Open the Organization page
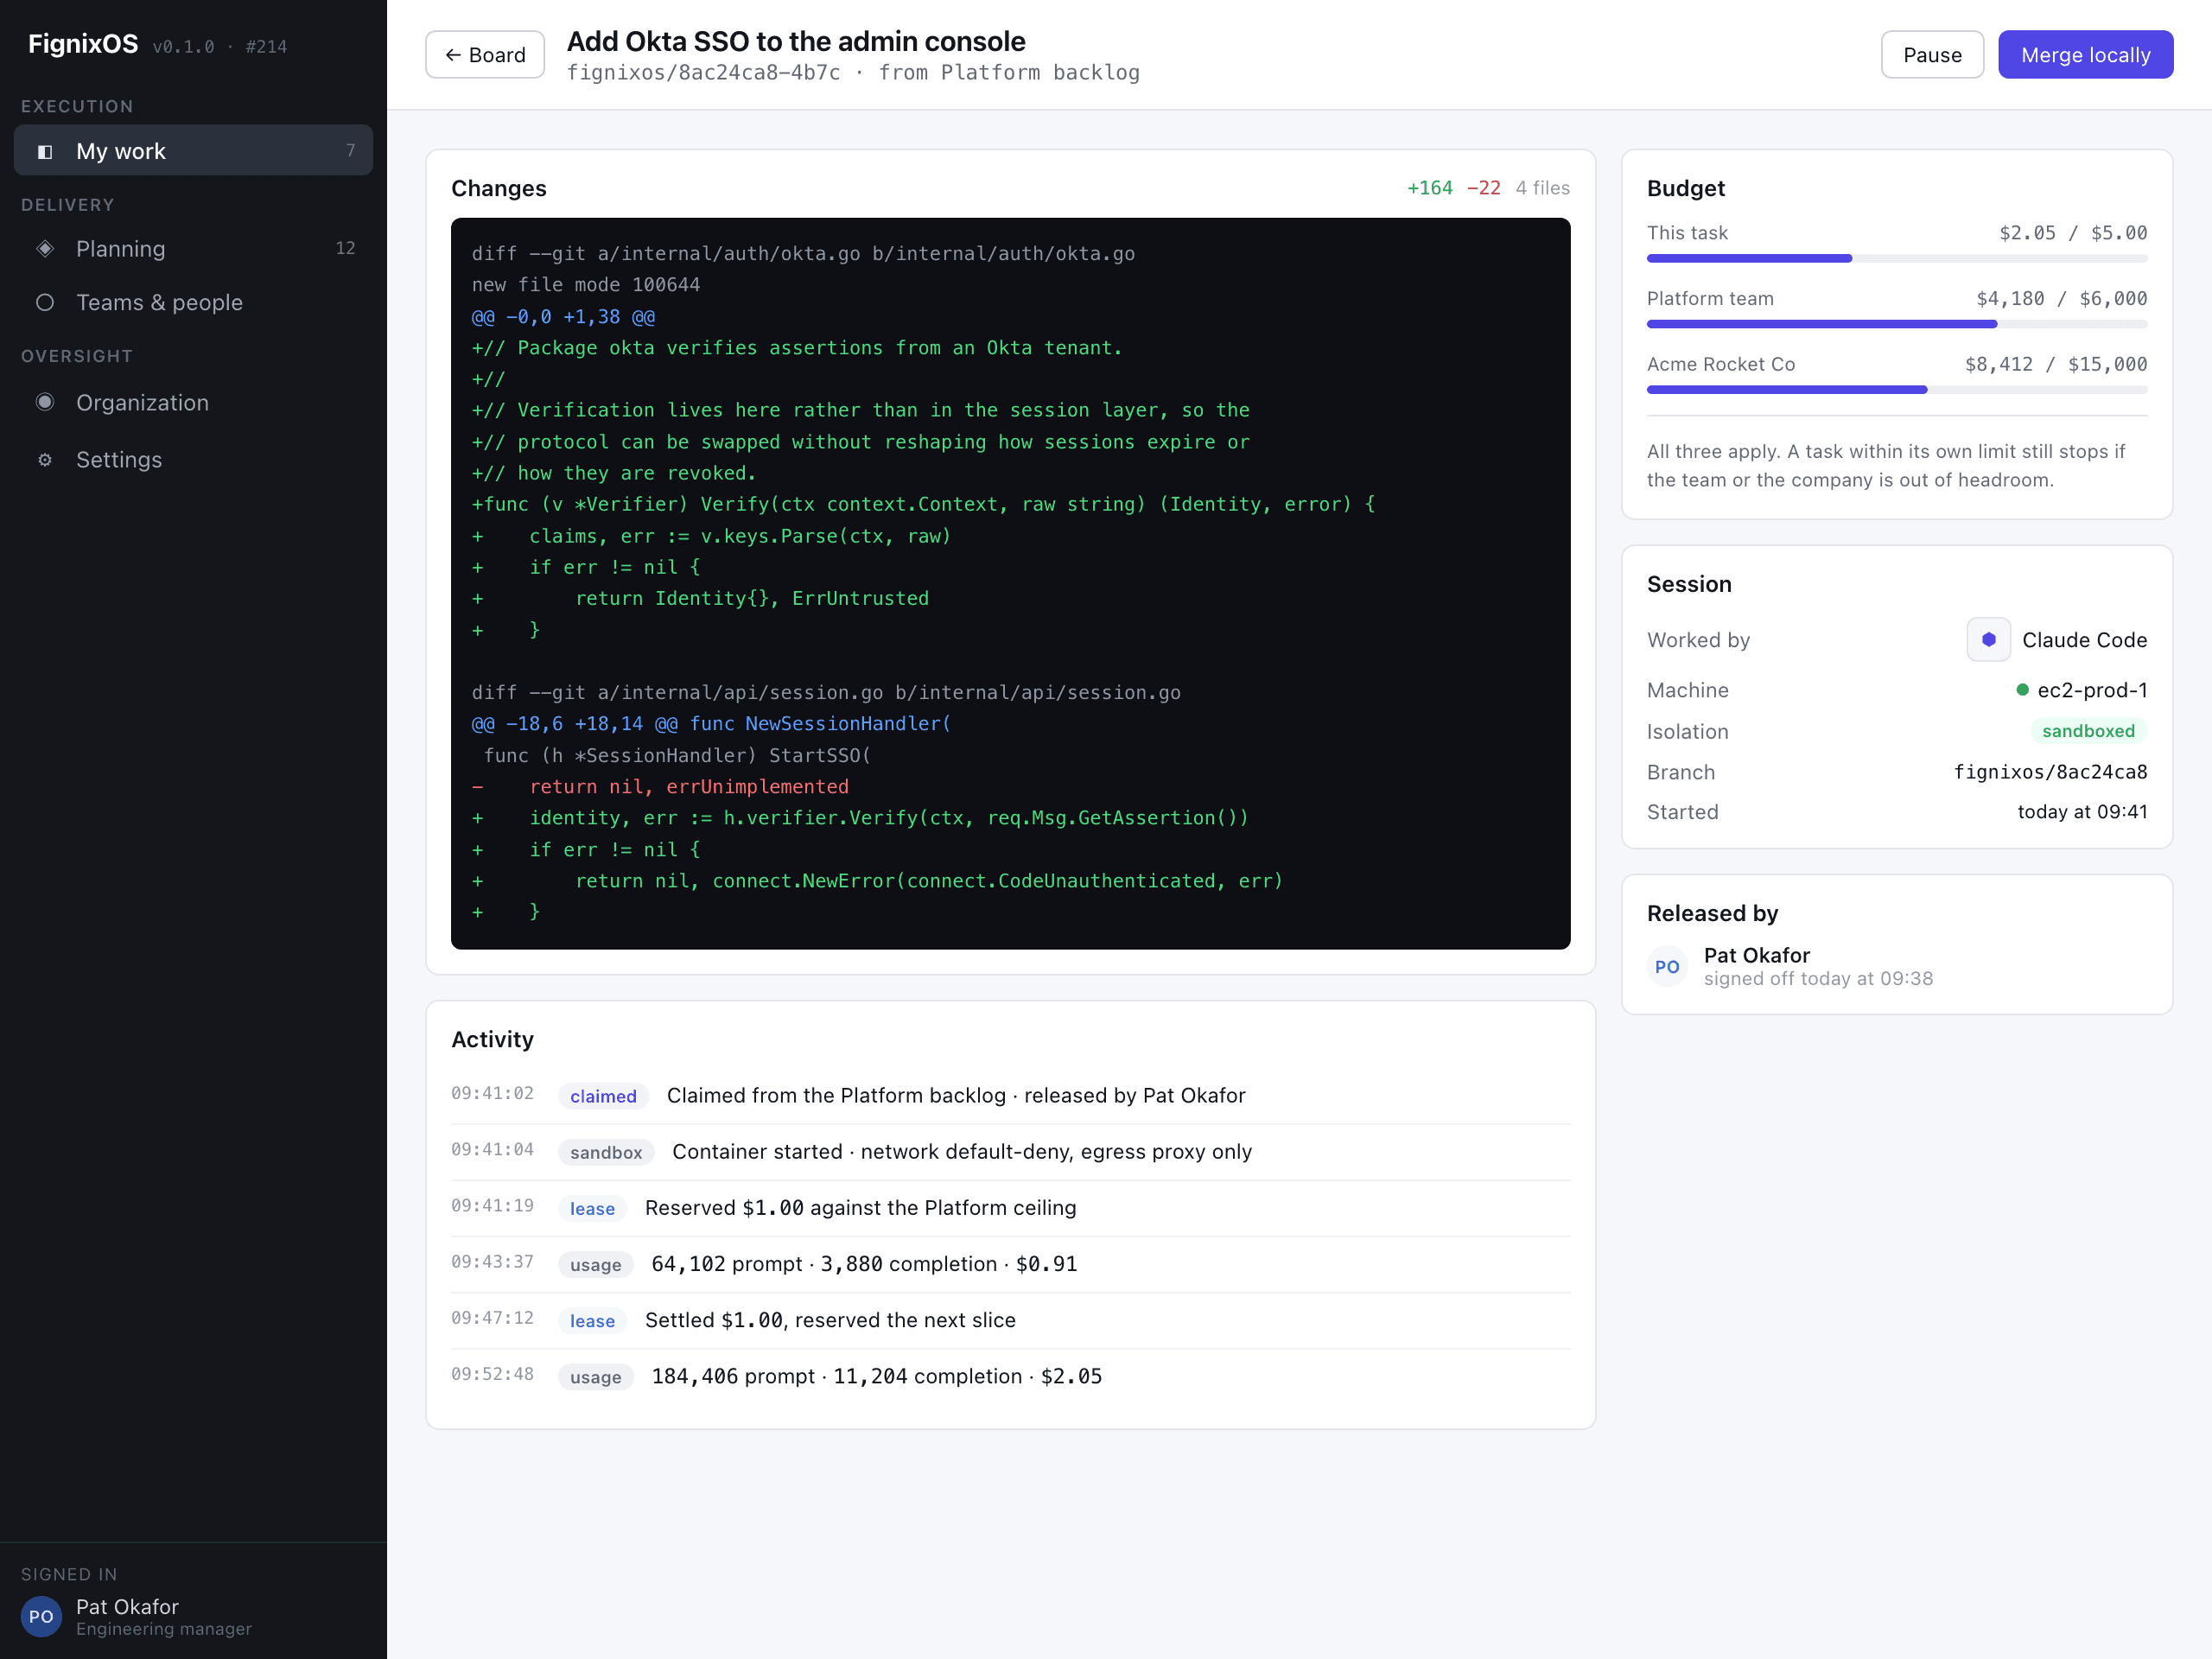 (x=193, y=402)
